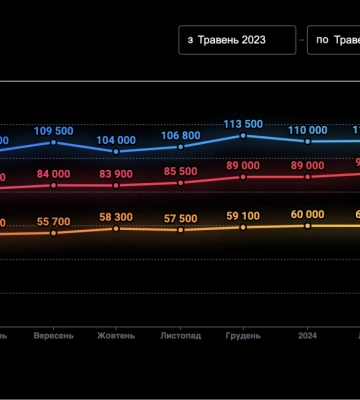The height and width of the screenshot is (400, 360).
Task: Select the red 85 500 point for Листопад
Action: [180, 183]
